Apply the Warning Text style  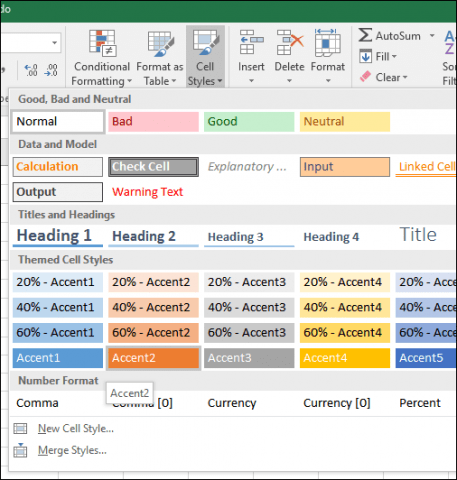point(147,192)
